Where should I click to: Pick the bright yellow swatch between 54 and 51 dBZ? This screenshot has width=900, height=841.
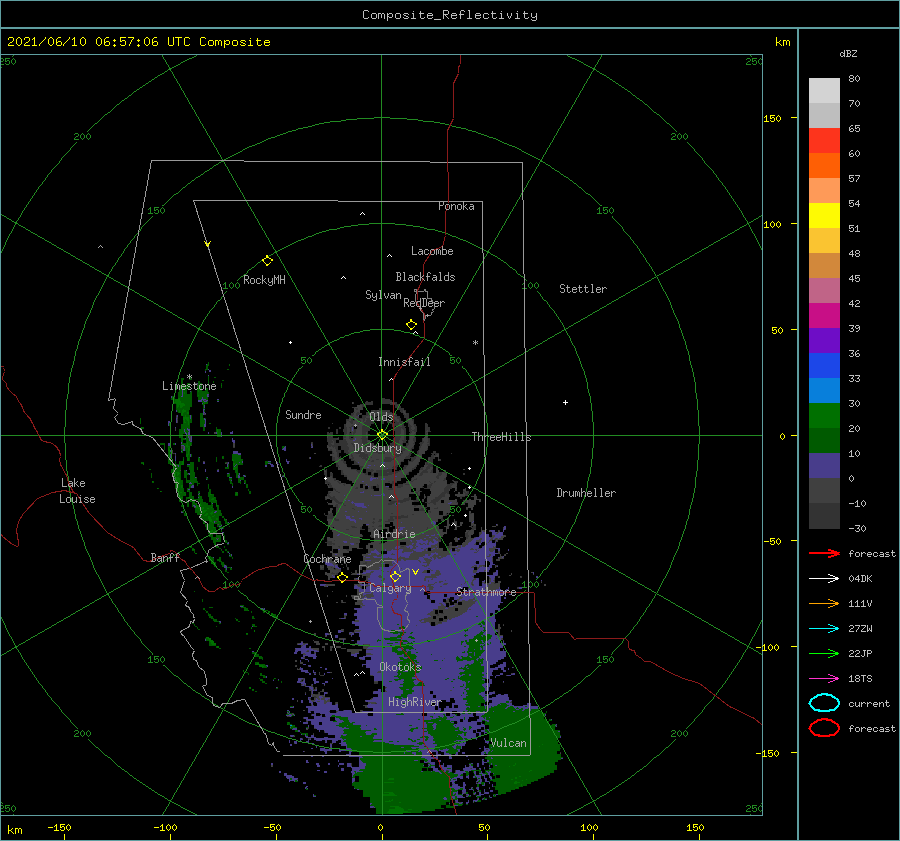click(824, 215)
